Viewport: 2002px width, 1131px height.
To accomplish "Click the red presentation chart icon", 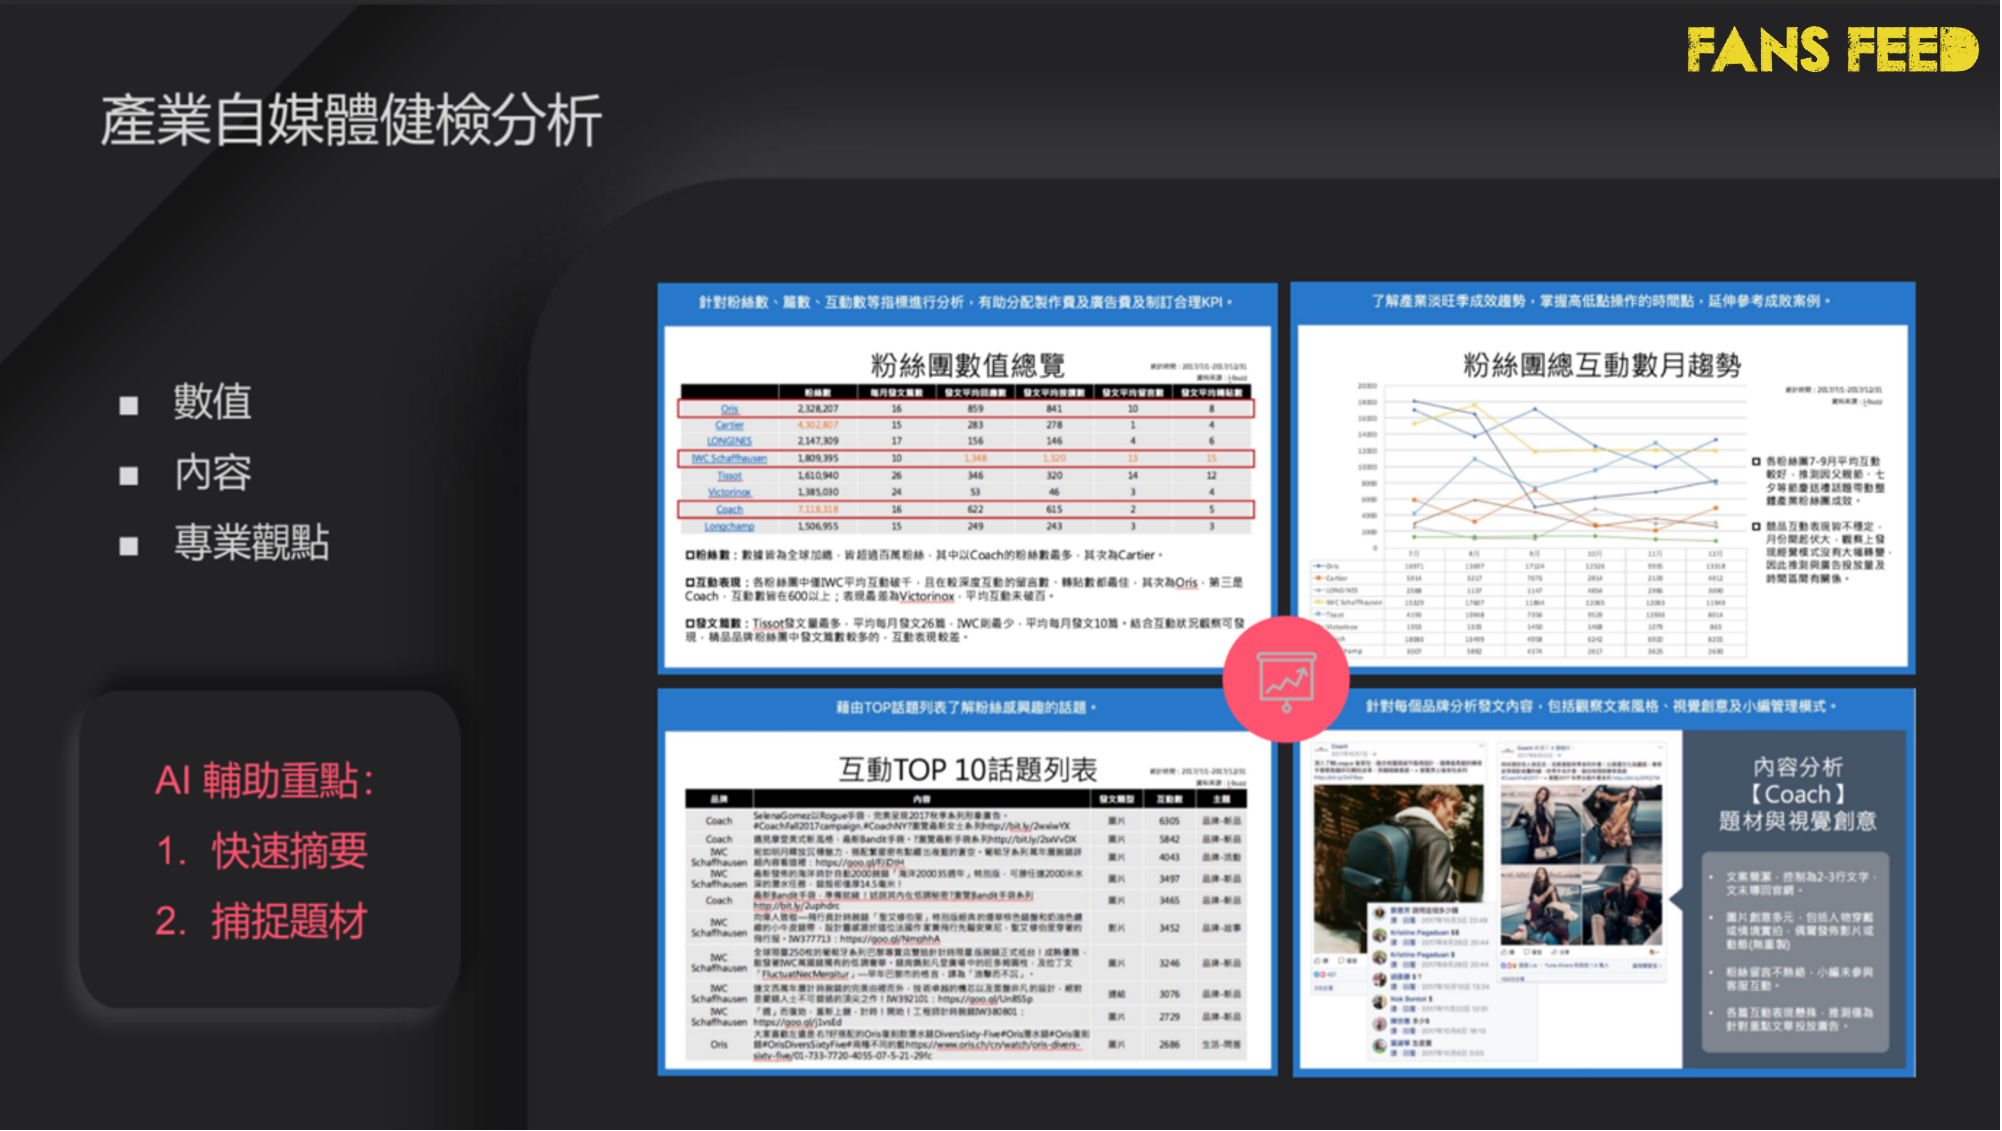I will tap(1286, 679).
